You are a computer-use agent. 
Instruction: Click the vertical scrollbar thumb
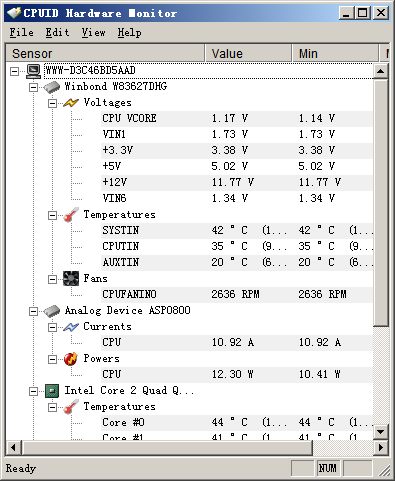380,202
